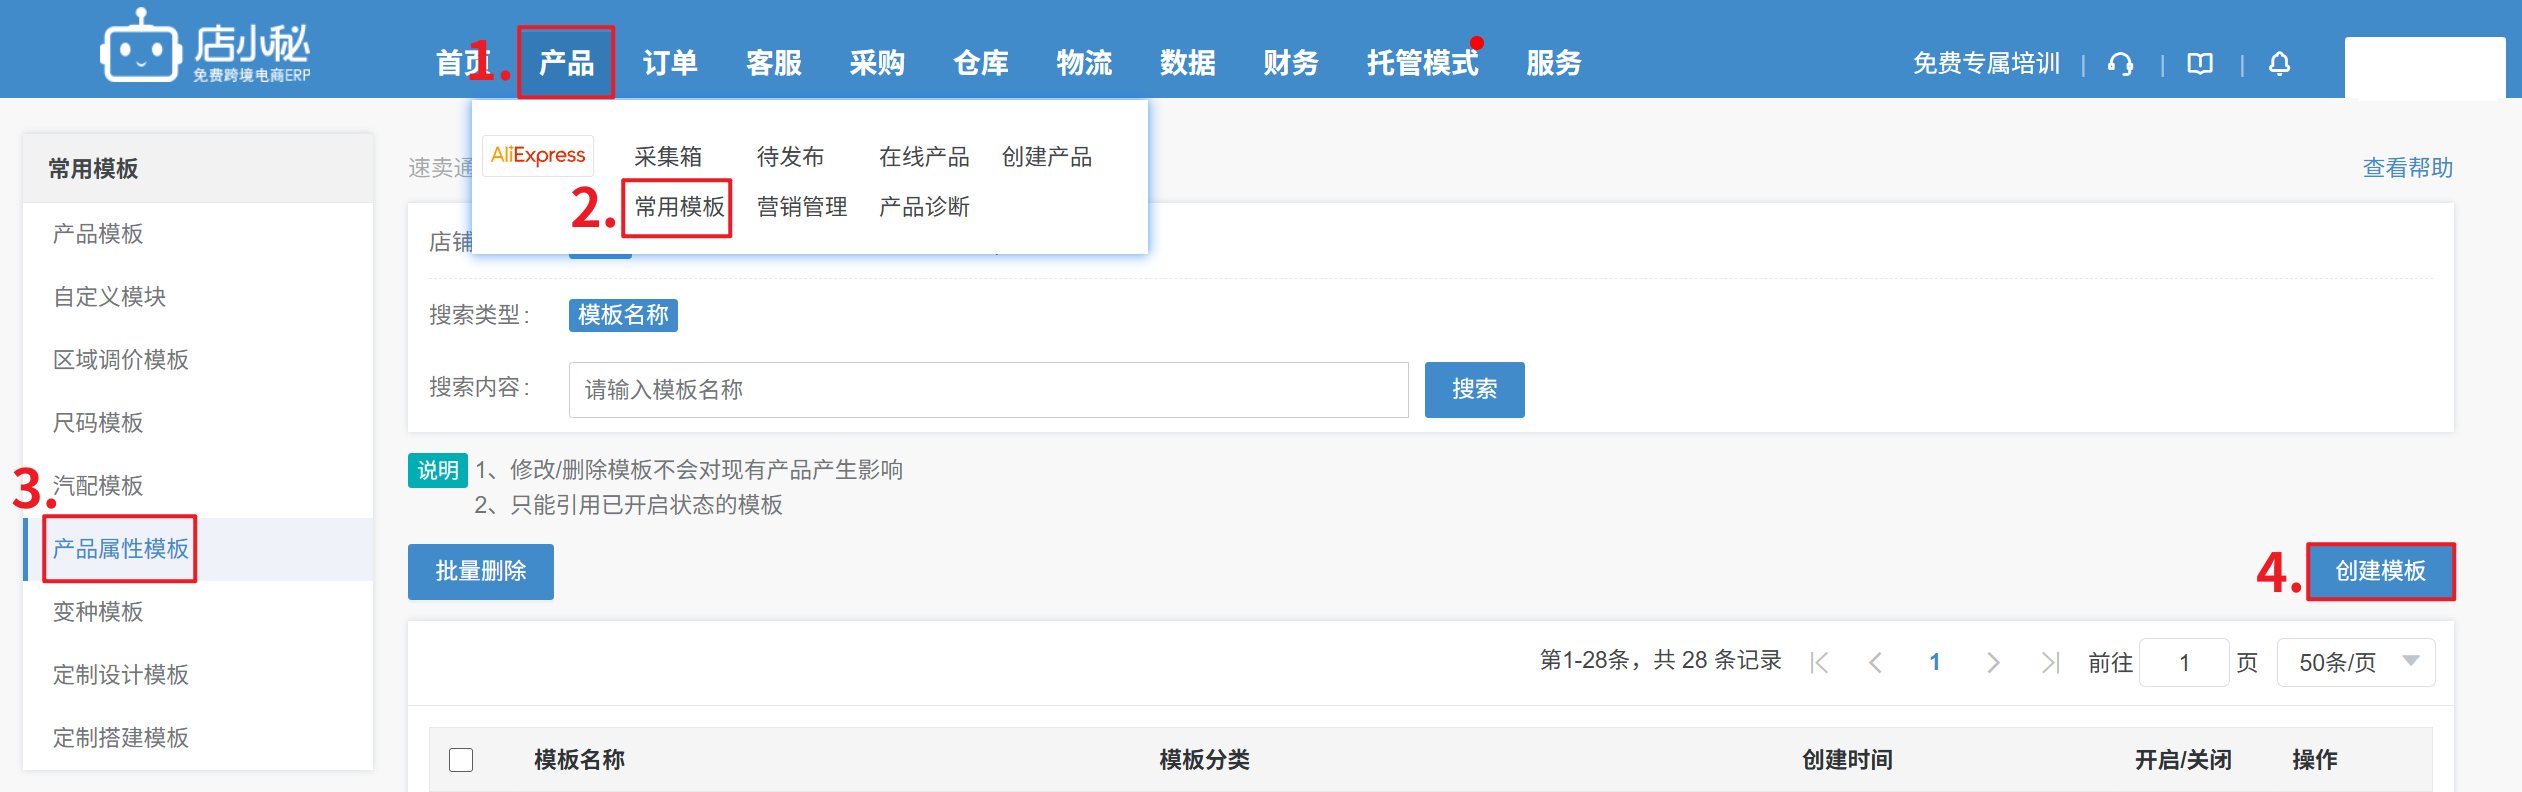Screen dimensions: 2522x792
Task: Open the notification bell
Action: (2279, 64)
